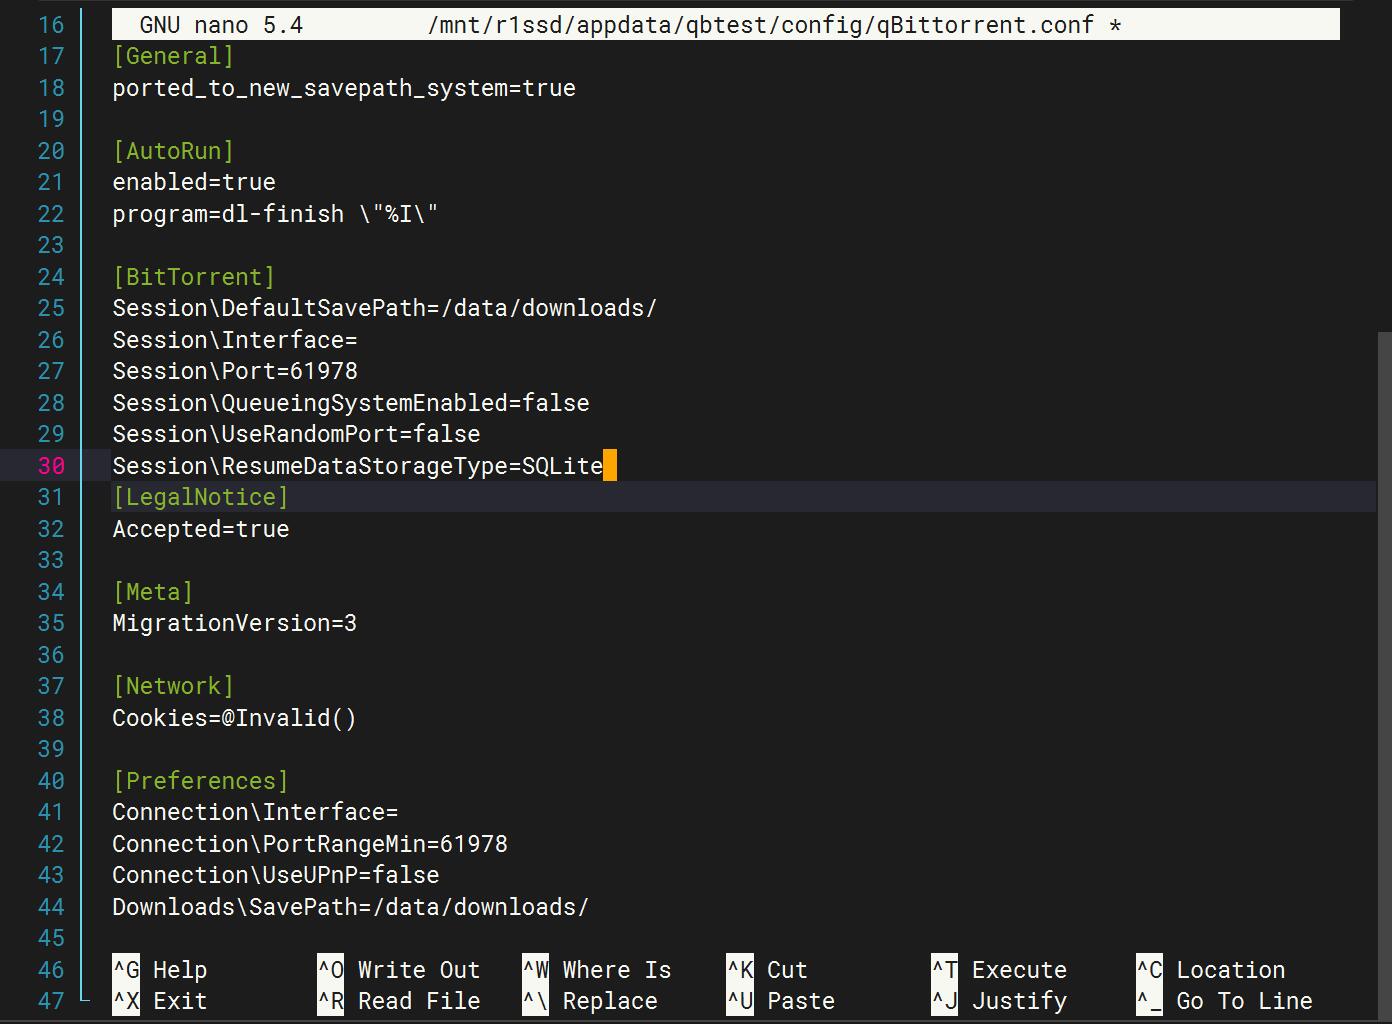Click the ^O Write Out shortcut label
The width and height of the screenshot is (1392, 1024).
pyautogui.click(x=400, y=969)
